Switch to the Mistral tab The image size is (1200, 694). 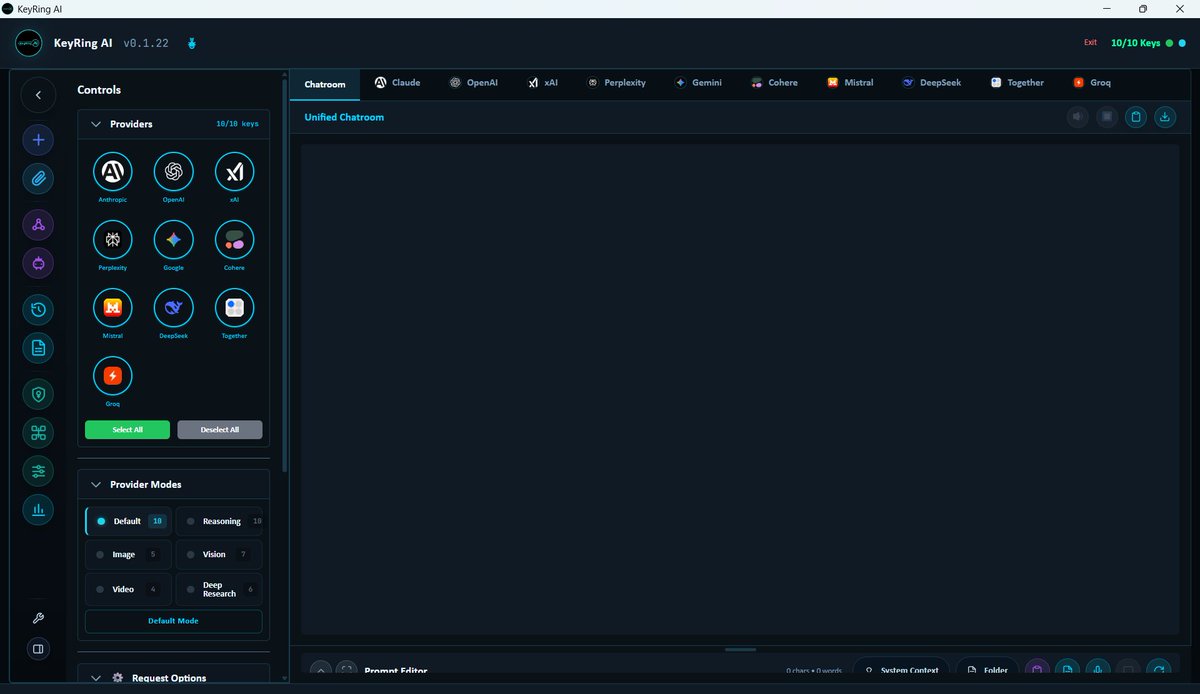click(850, 83)
